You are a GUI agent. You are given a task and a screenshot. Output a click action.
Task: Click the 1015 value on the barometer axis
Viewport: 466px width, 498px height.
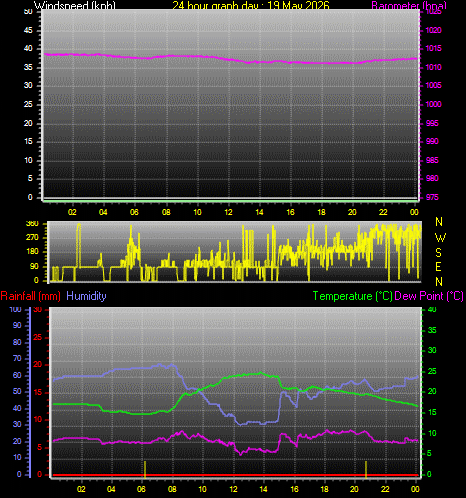tap(433, 49)
